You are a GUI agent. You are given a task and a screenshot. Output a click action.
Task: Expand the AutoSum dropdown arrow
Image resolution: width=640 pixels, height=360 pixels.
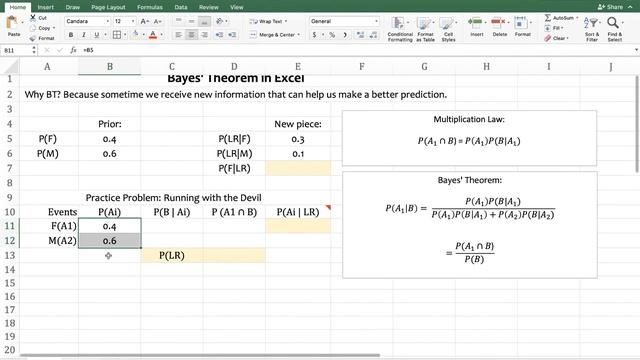[577, 18]
